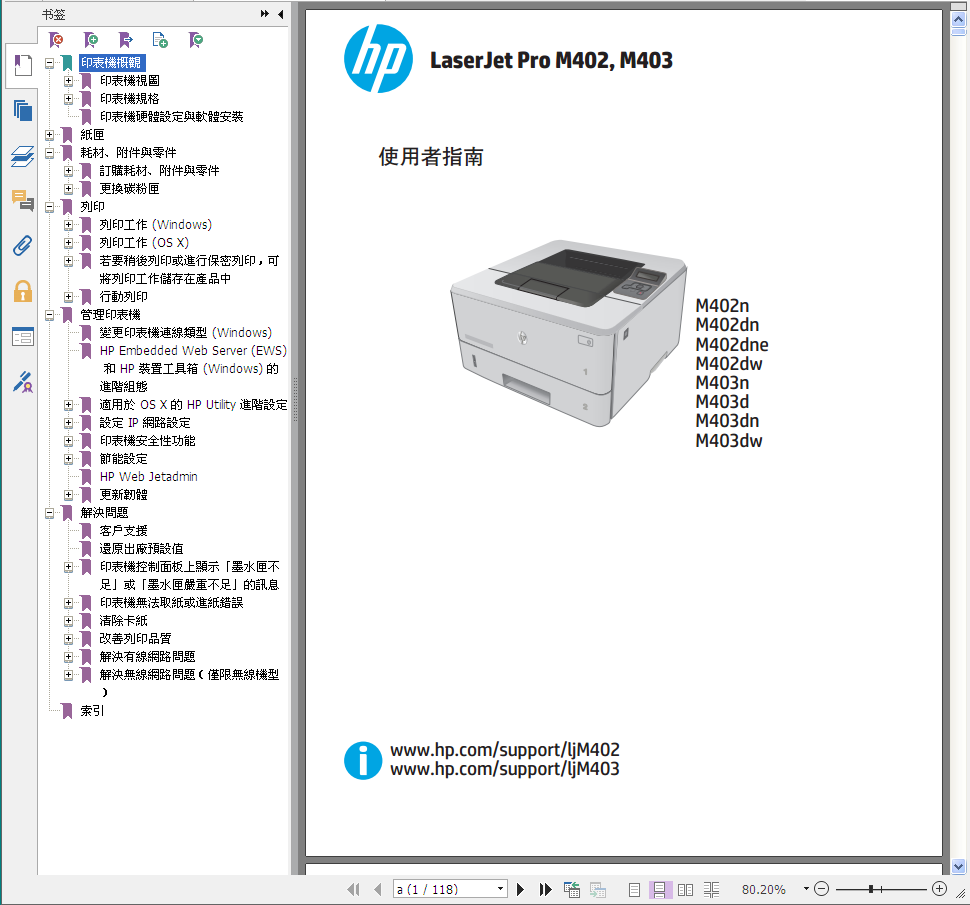Expand the 印表機視圖 bookmark
The width and height of the screenshot is (970, 905).
coord(69,80)
